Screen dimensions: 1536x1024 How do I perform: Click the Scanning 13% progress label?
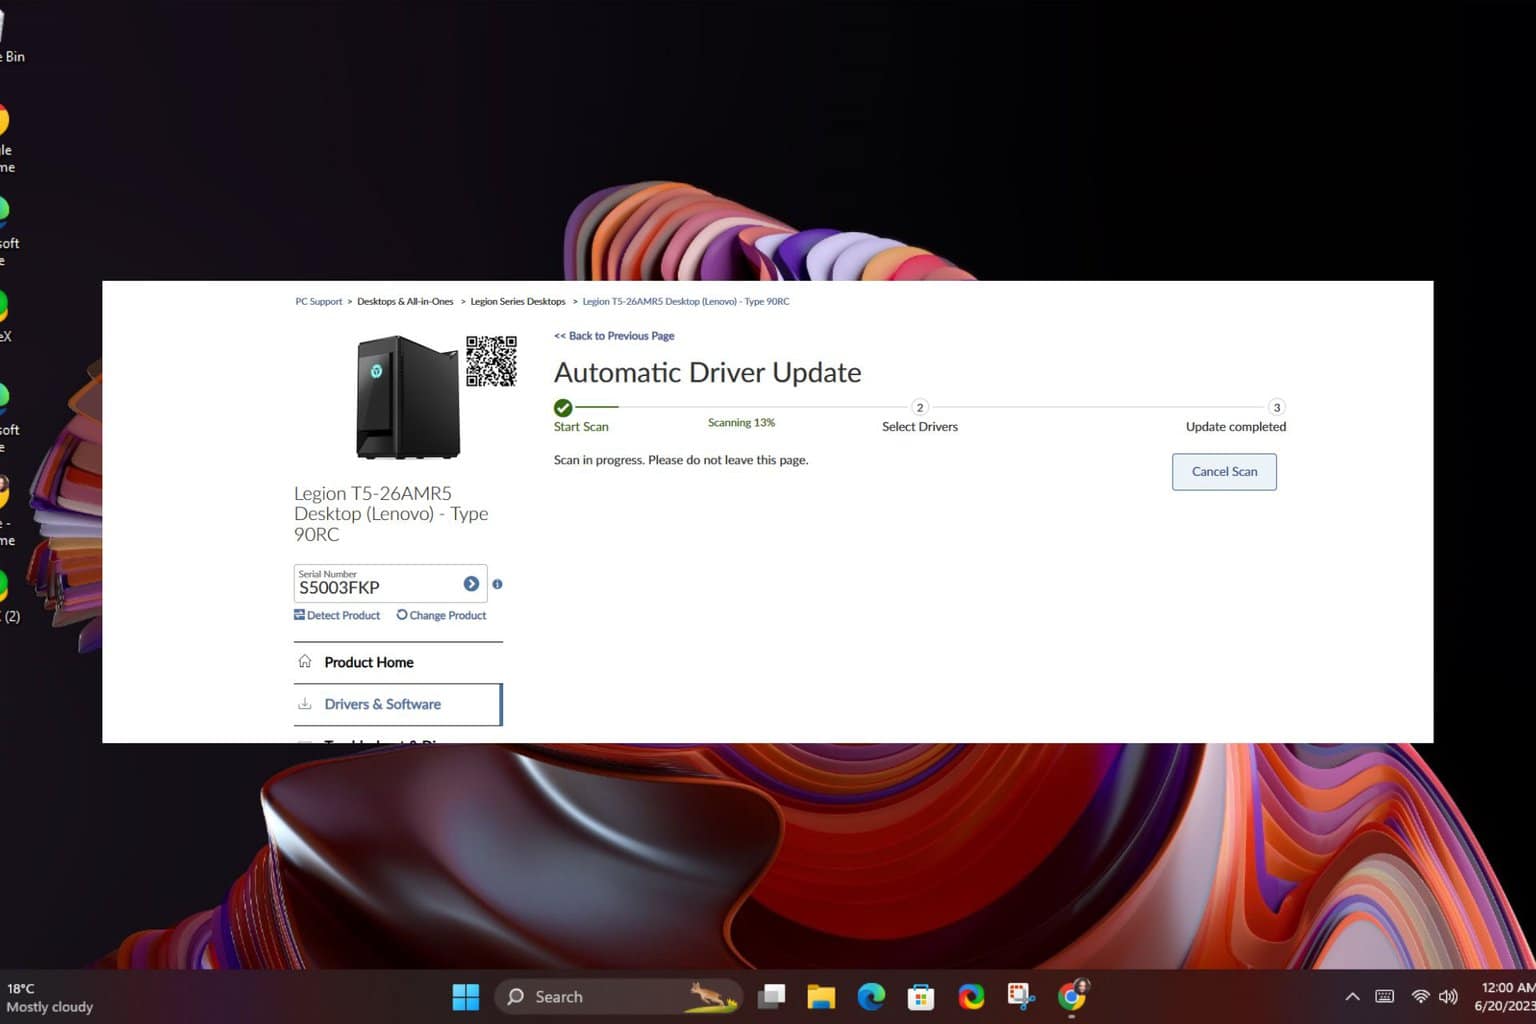pyautogui.click(x=741, y=423)
